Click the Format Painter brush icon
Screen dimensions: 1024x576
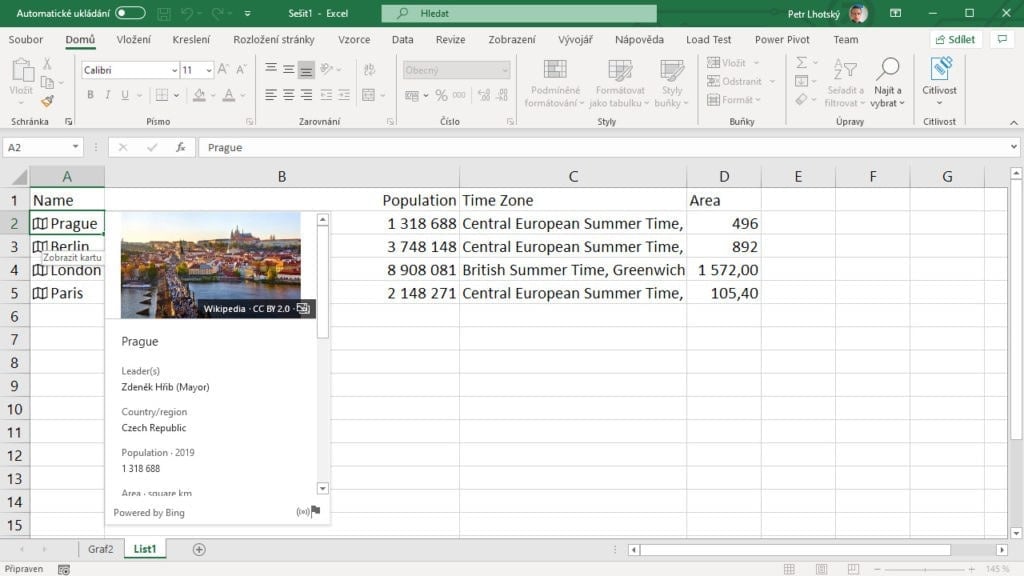tap(47, 101)
